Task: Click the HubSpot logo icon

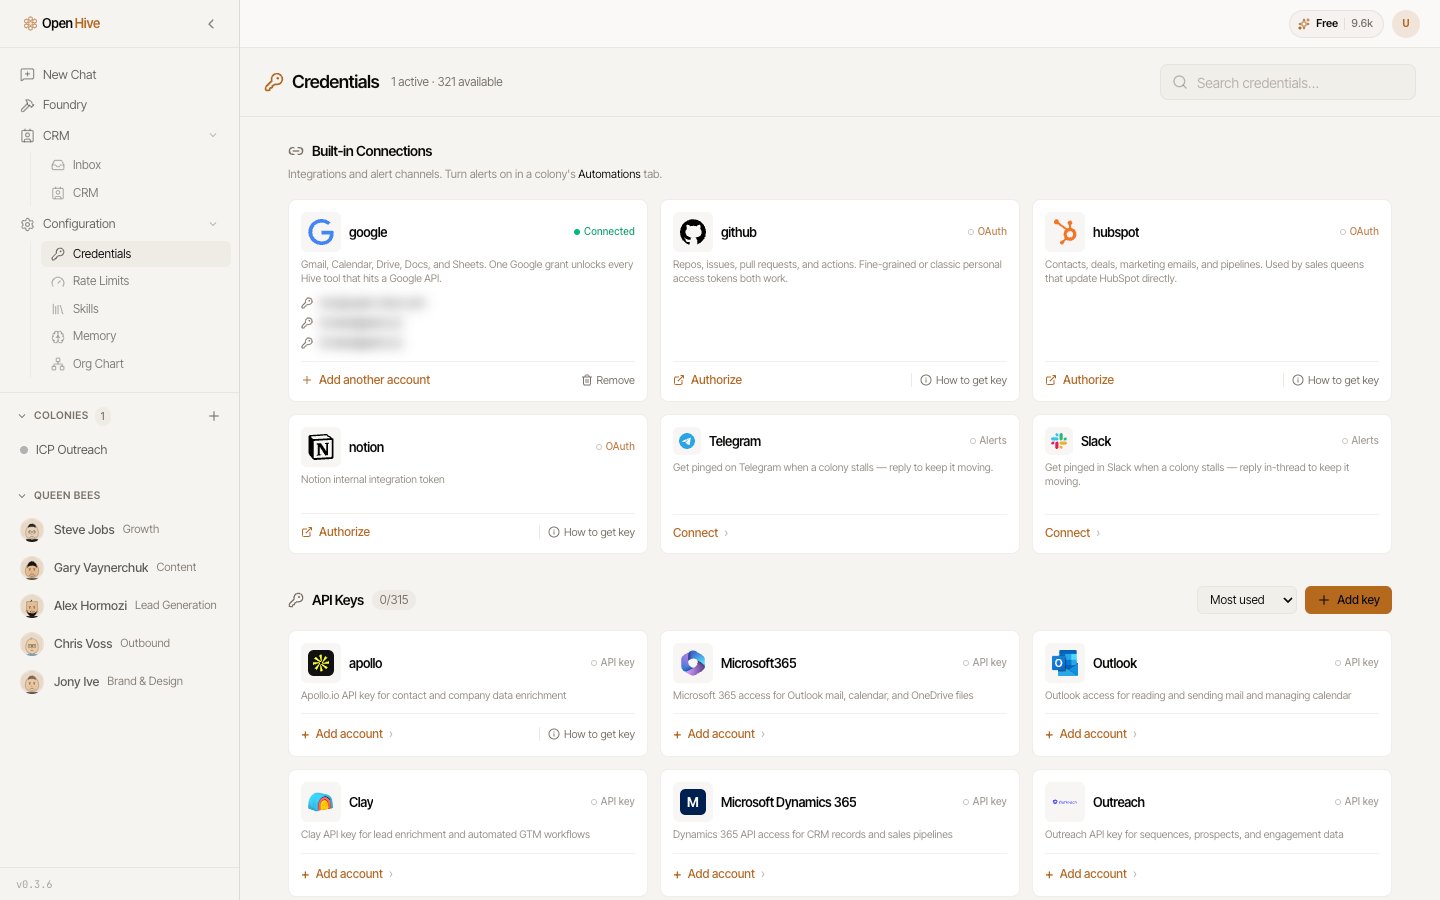Action: tap(1065, 232)
